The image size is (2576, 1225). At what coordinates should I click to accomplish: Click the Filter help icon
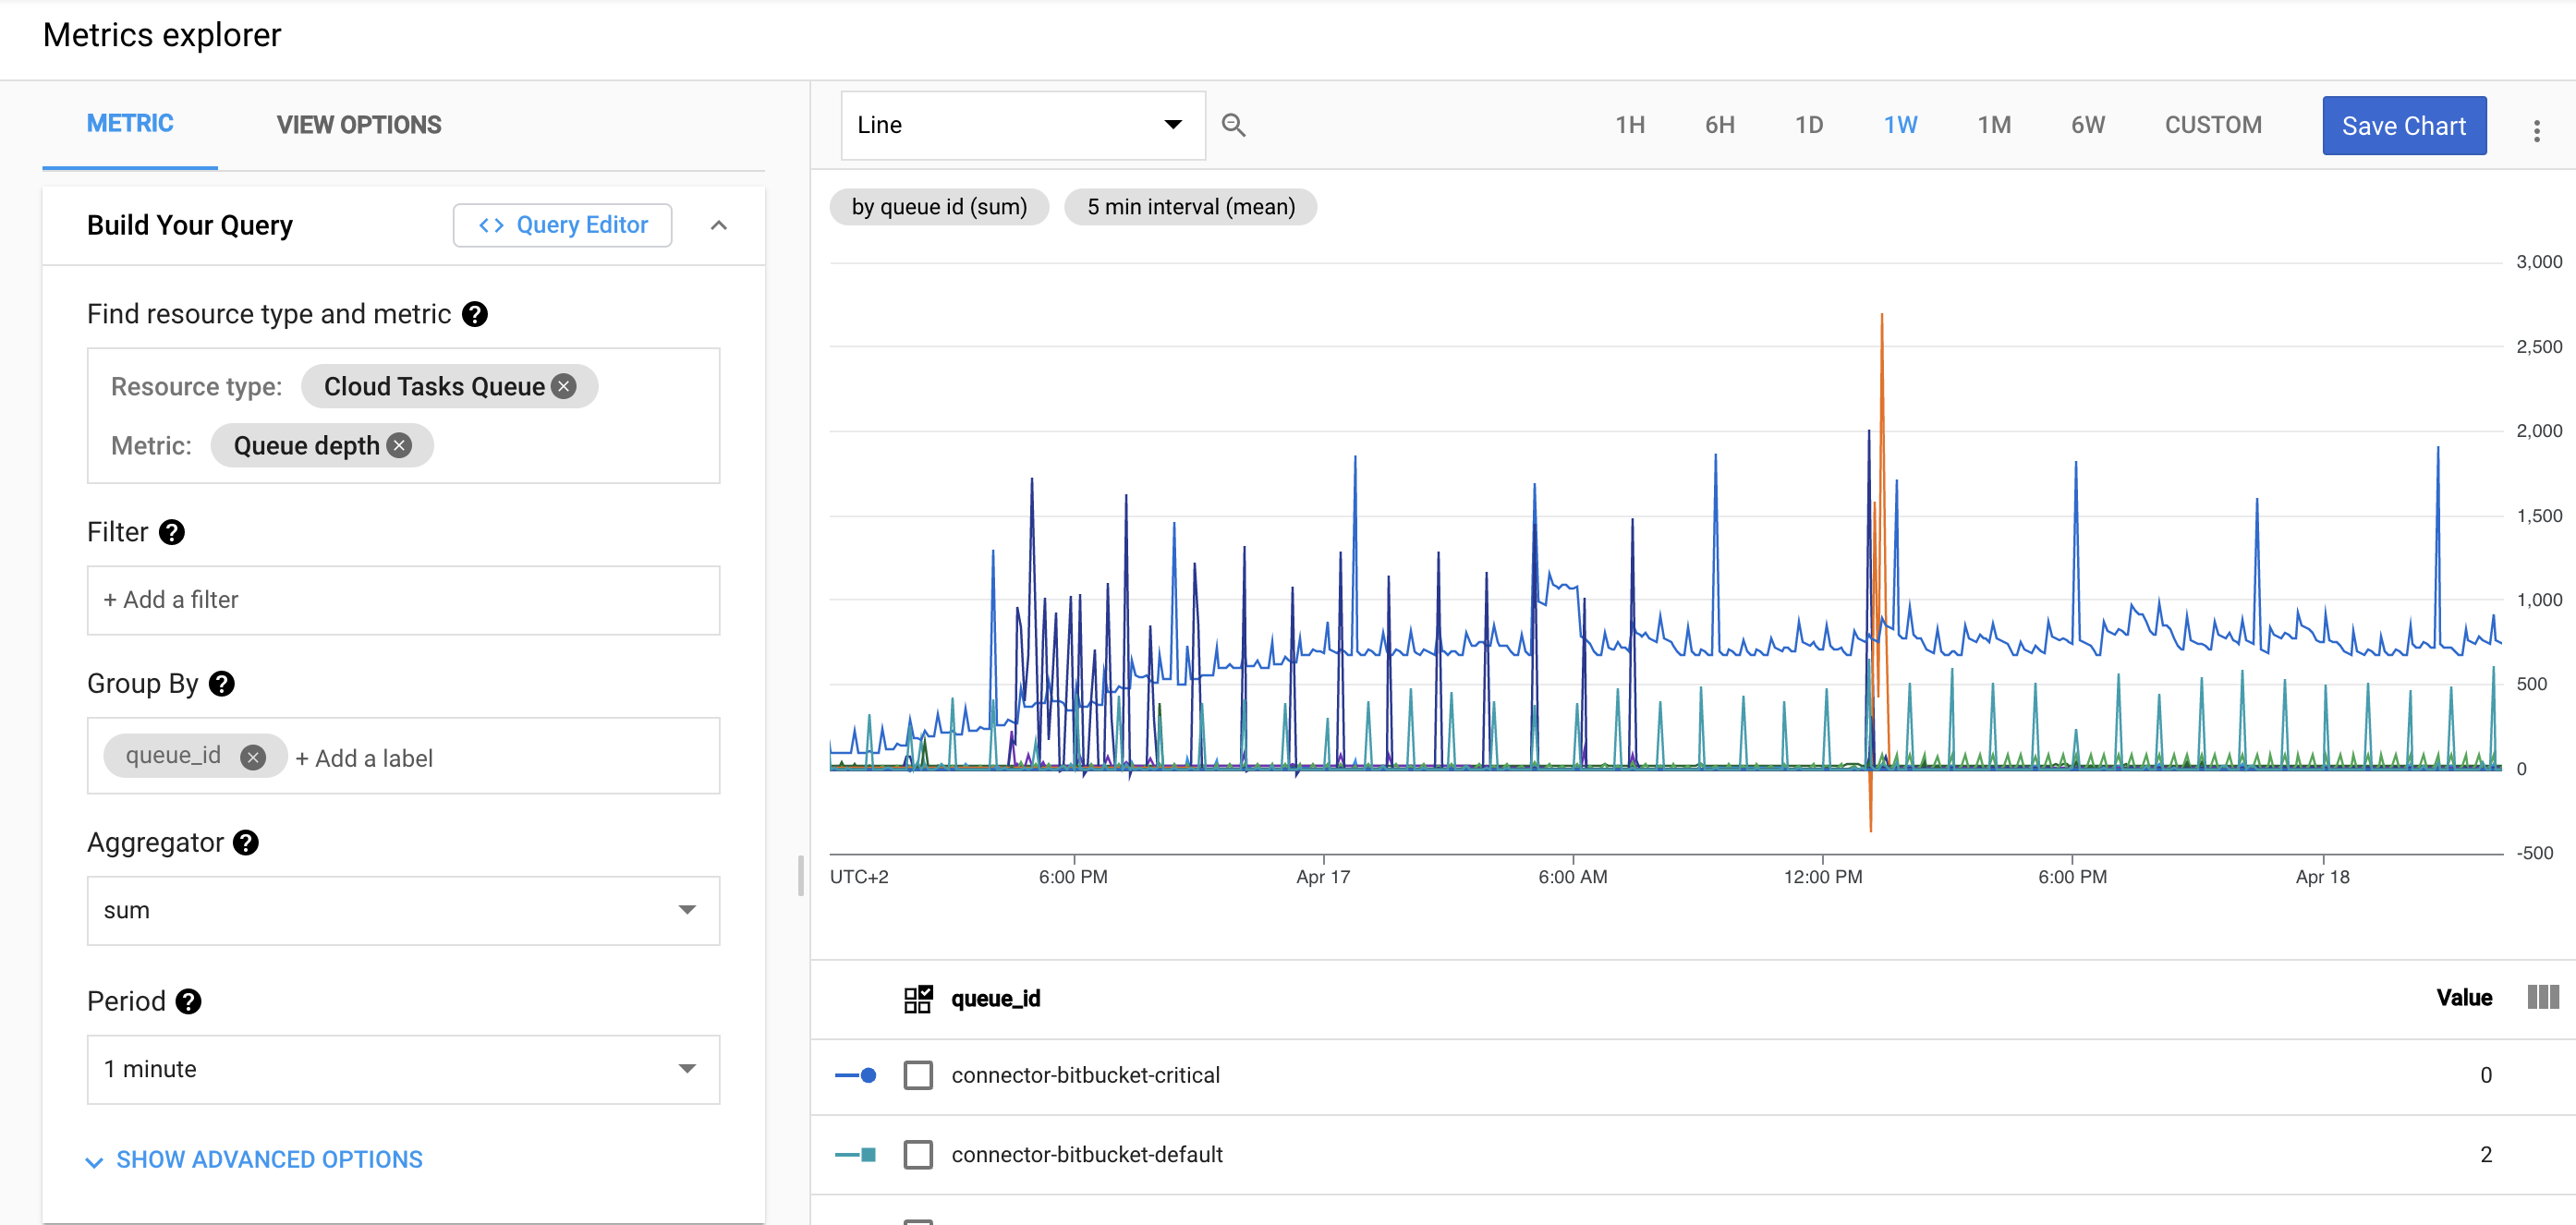(171, 532)
